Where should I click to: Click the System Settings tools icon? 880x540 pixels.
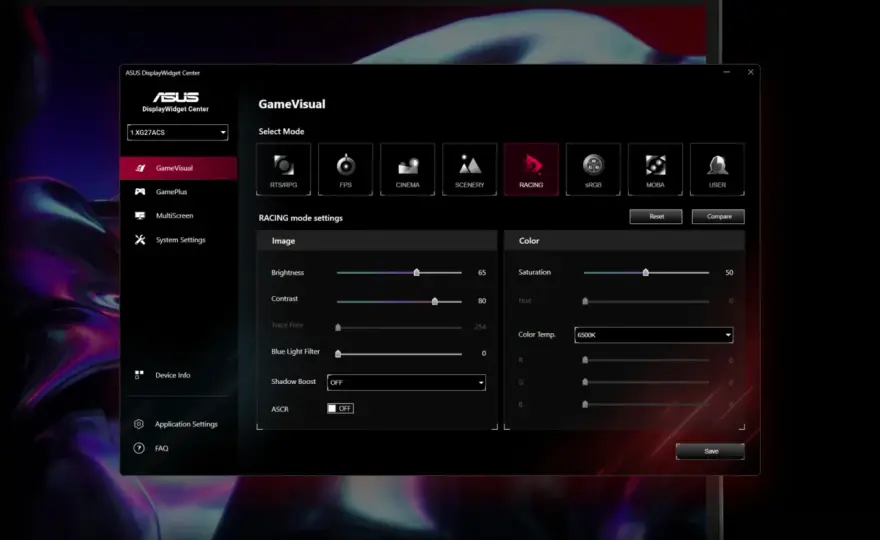click(x=140, y=240)
